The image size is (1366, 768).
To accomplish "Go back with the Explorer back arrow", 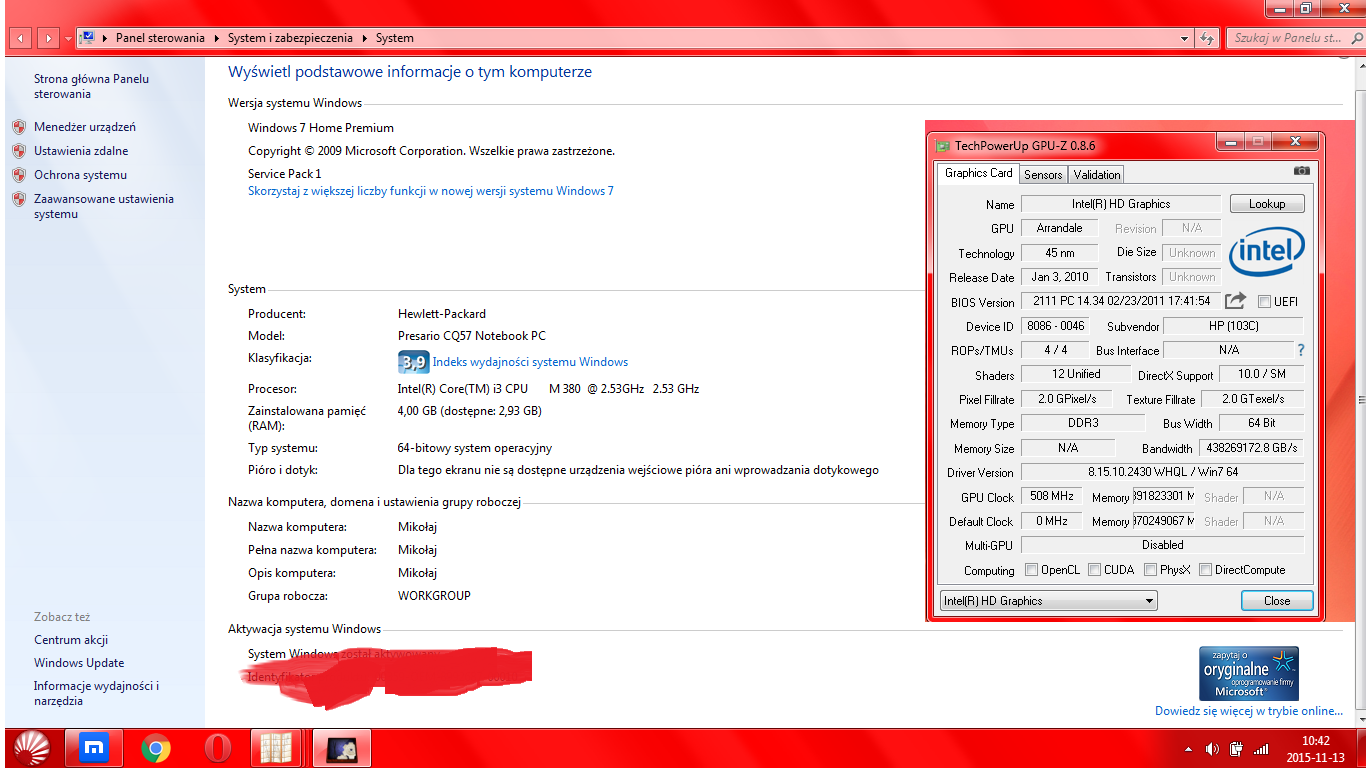I will coord(22,38).
